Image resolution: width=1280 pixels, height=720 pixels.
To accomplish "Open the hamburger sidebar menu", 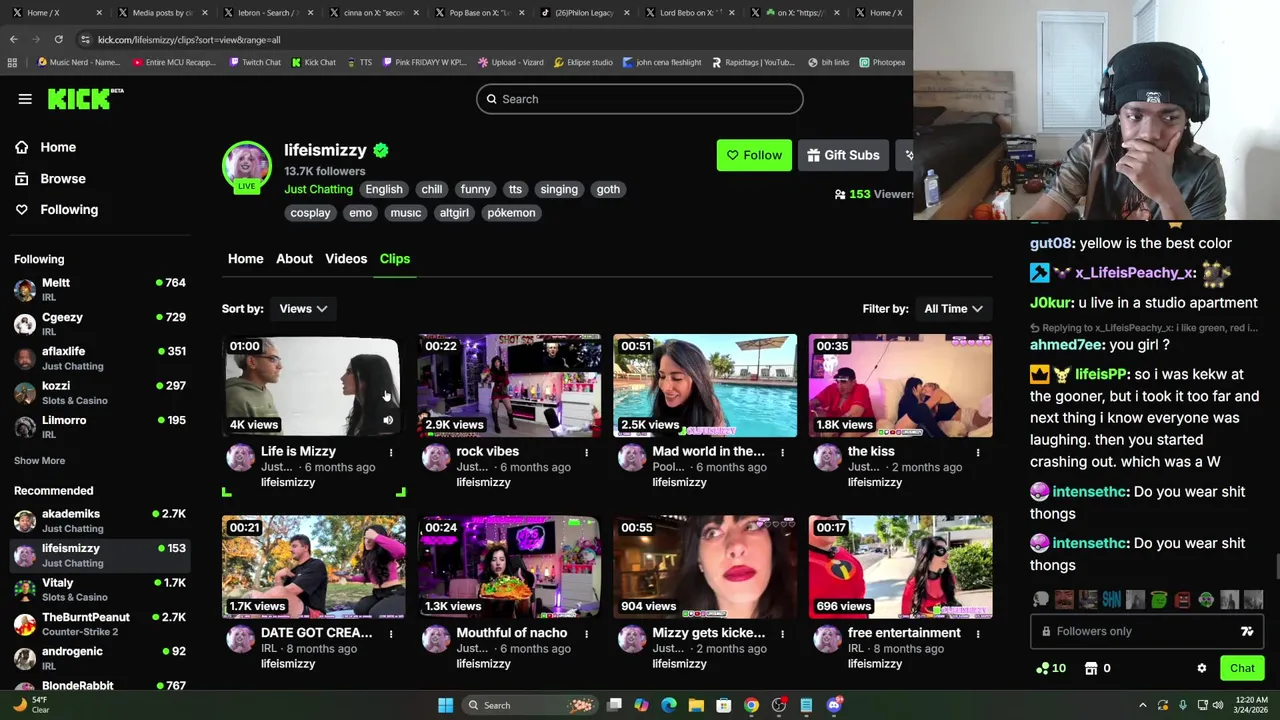I will click(25, 99).
